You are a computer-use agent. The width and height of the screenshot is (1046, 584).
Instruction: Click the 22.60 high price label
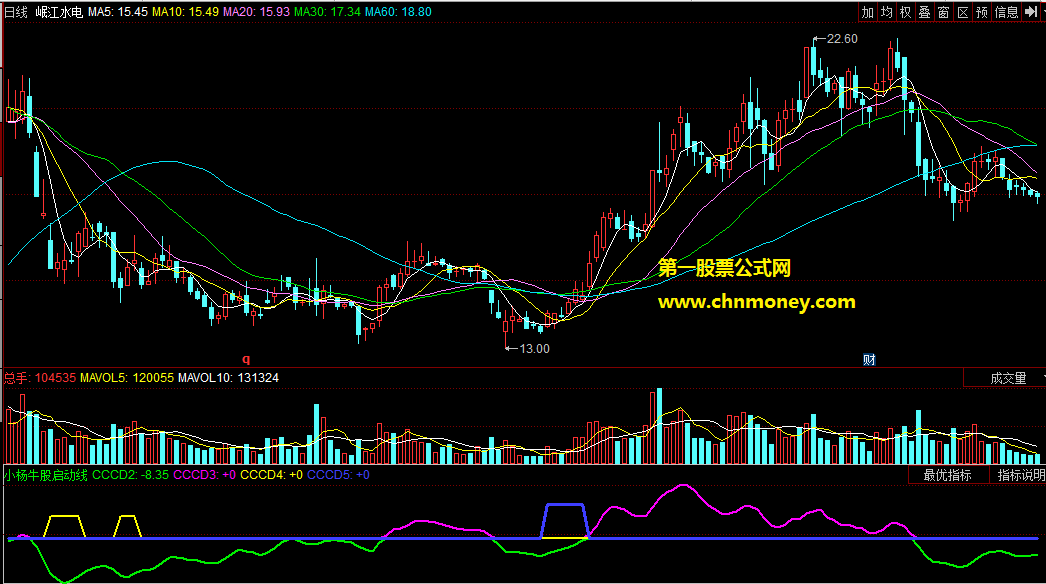coord(842,39)
